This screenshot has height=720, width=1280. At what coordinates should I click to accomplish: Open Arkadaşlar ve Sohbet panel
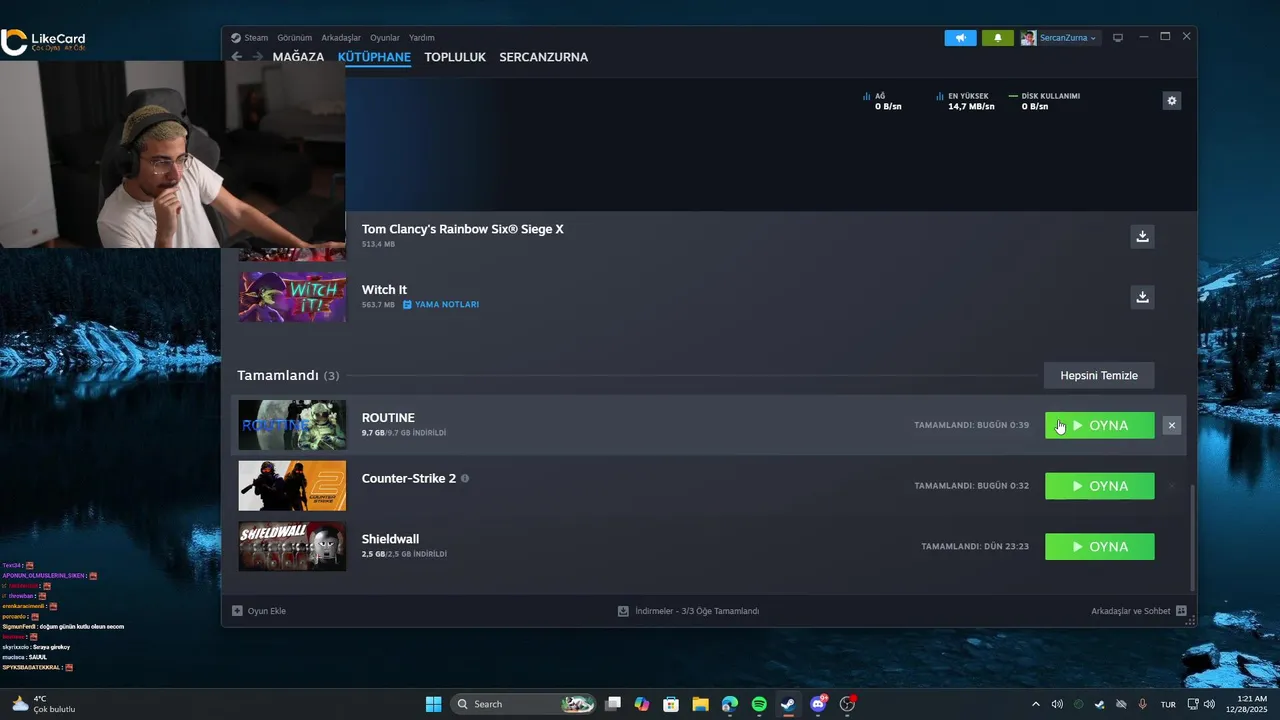click(1139, 611)
